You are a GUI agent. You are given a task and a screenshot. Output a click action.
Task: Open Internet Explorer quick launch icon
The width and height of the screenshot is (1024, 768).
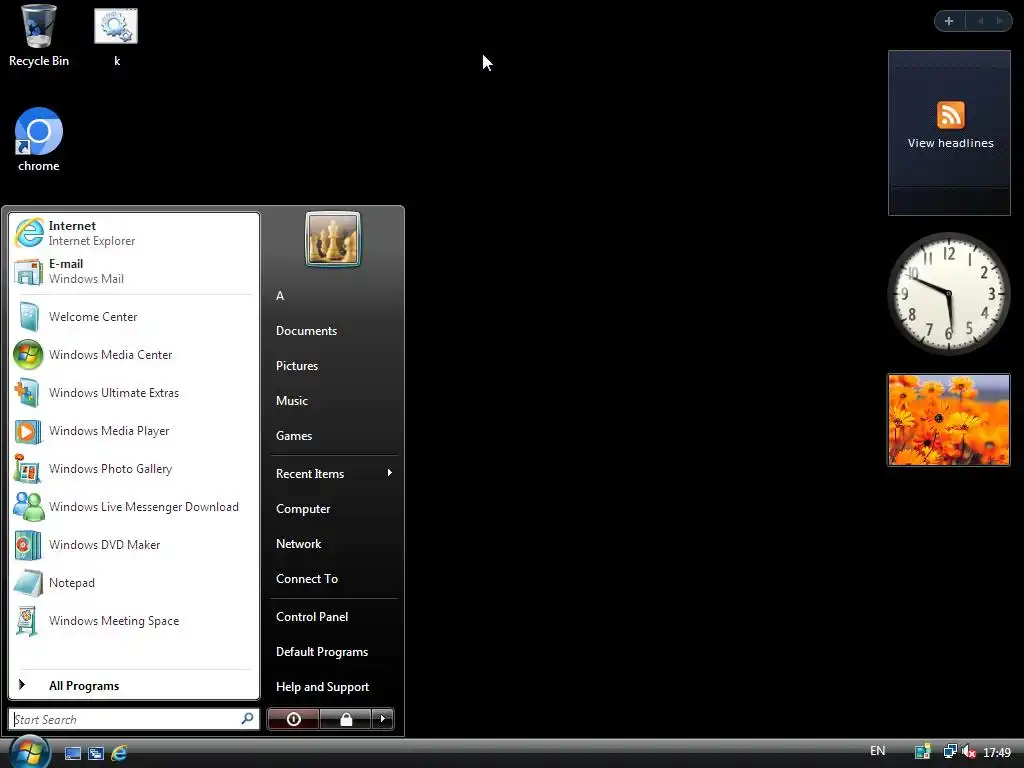[x=119, y=753]
